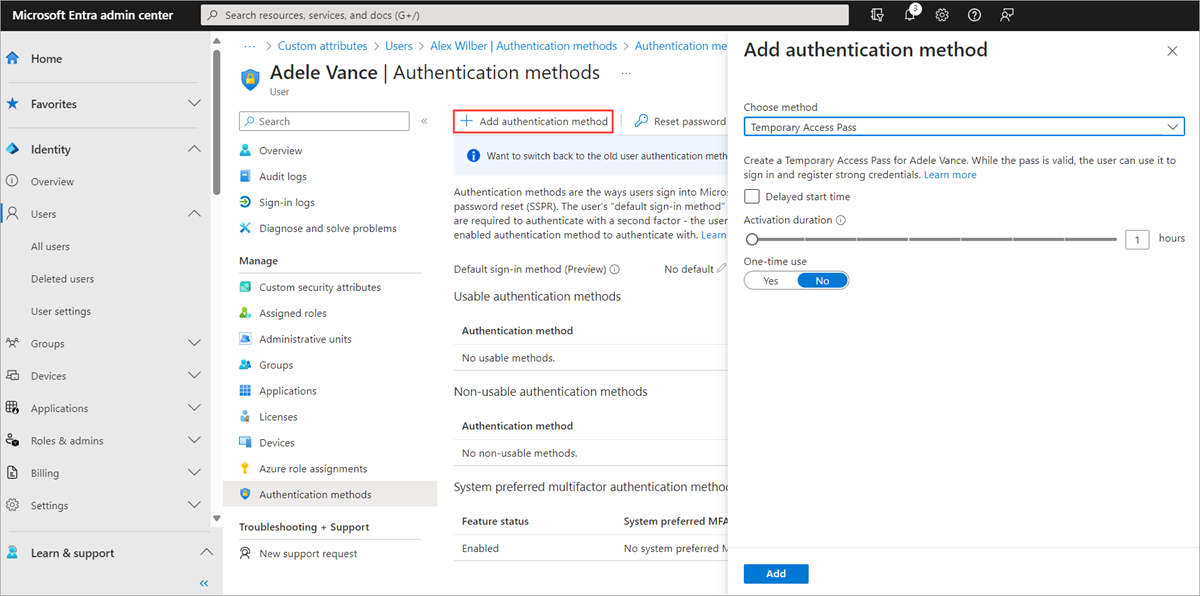Open the Choose method dropdown
The image size is (1200, 596).
964,127
